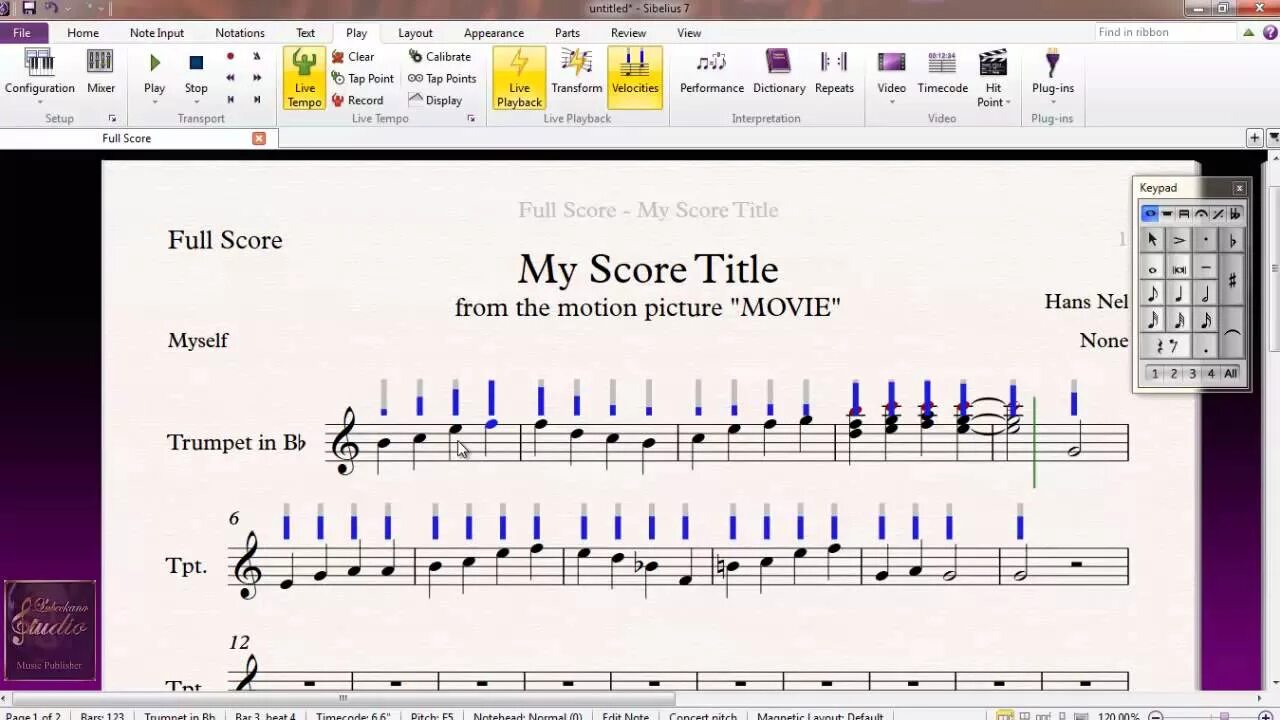Expand the Hit Point dropdown
The height and width of the screenshot is (720, 1280).
coord(1008,102)
